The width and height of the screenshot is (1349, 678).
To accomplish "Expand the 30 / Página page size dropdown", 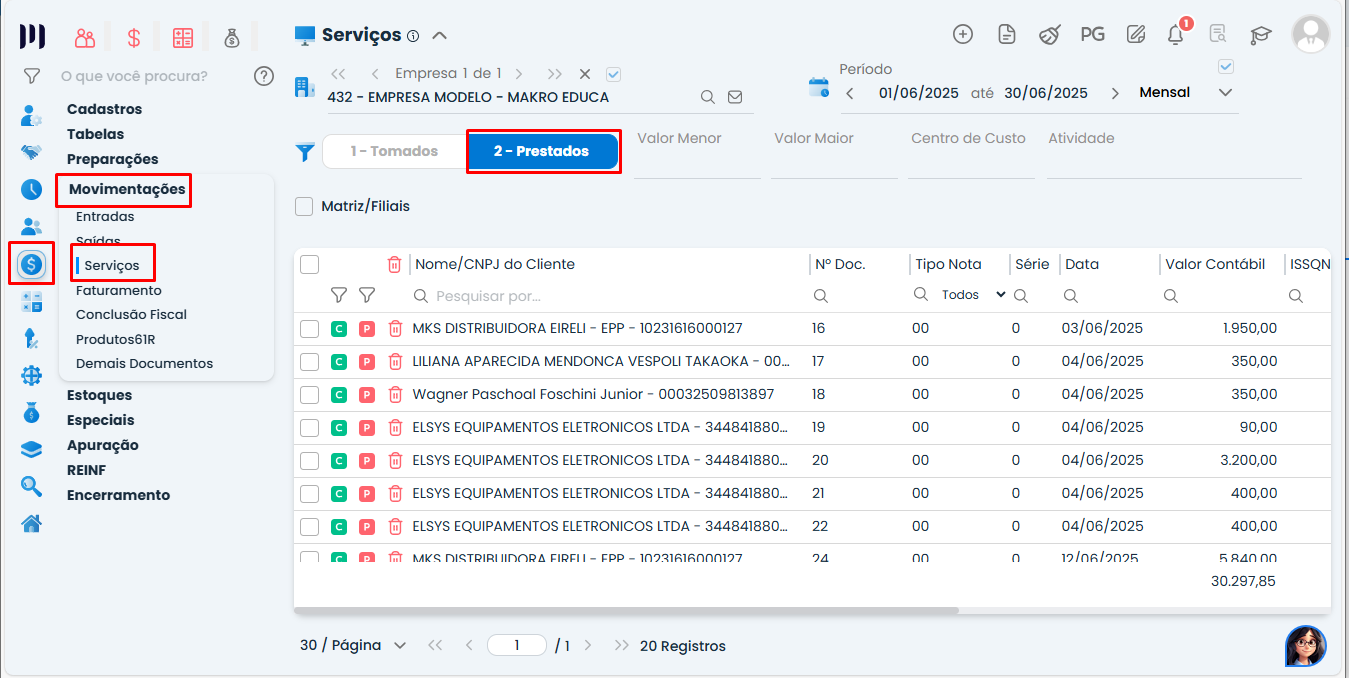I will tap(353, 646).
